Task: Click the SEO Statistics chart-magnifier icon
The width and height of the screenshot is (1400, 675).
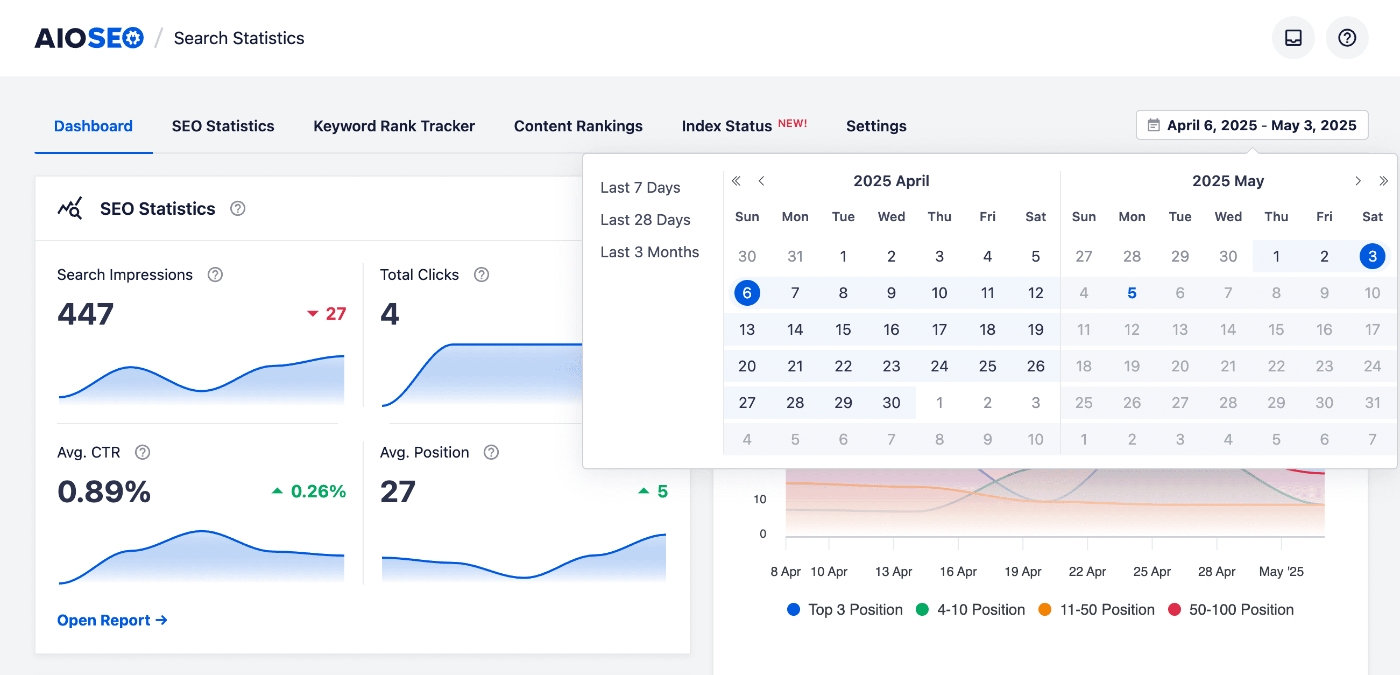Action: click(70, 208)
